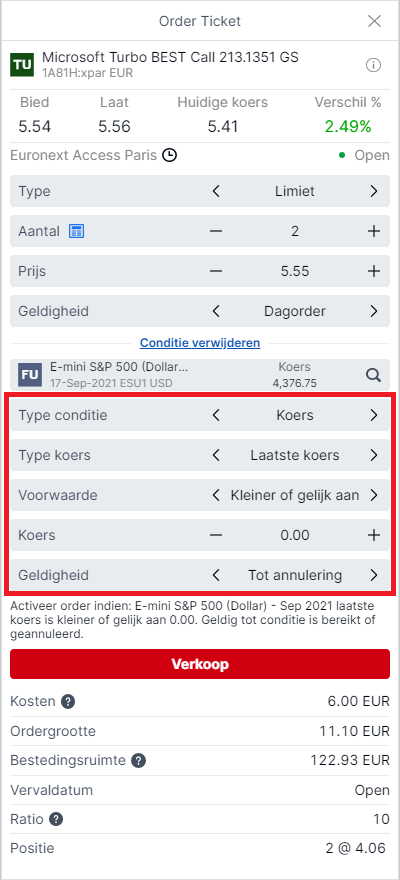Open the Aantal quantity calculator icon
Screen dimensions: 400x880
tap(76, 231)
